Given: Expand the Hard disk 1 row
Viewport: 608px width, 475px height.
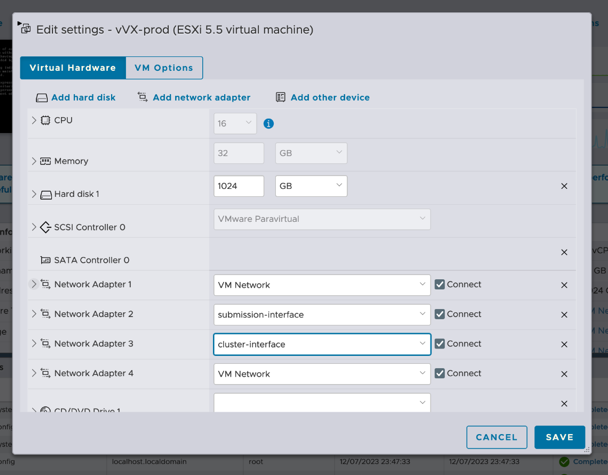Looking at the screenshot, I should [x=34, y=194].
